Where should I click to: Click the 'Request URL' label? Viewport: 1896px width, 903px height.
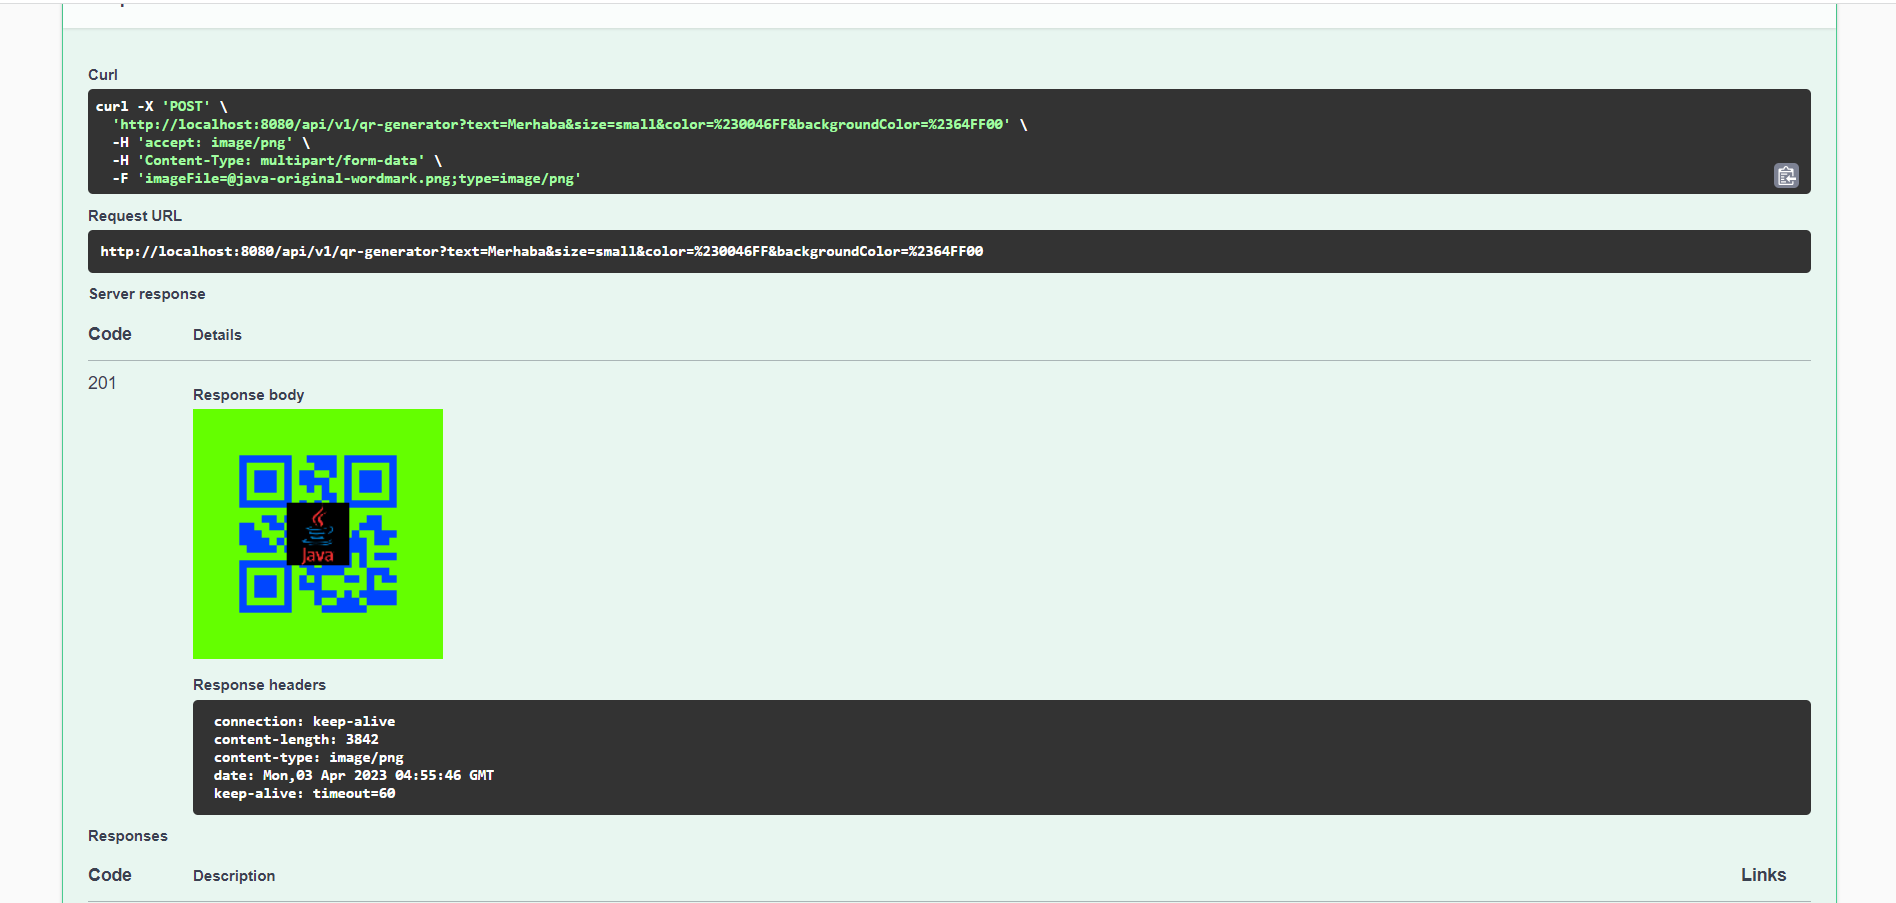[x=135, y=216]
